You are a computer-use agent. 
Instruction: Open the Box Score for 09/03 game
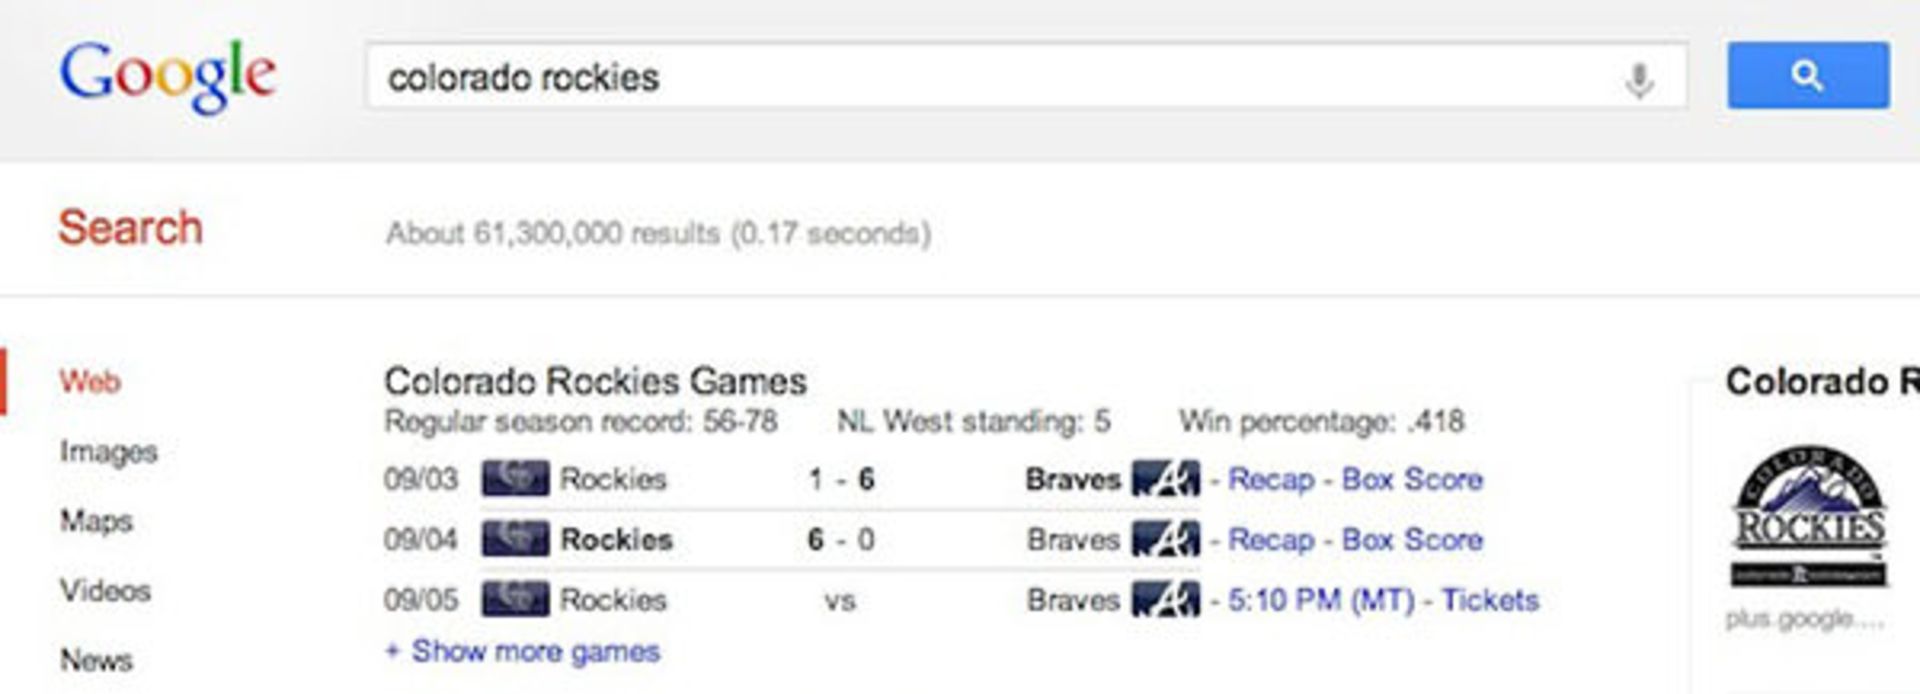(1411, 480)
